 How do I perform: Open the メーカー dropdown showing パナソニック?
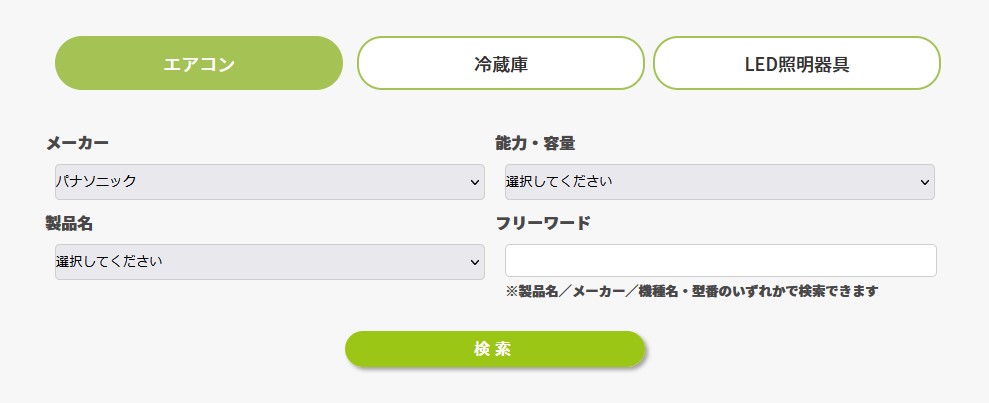(269, 182)
